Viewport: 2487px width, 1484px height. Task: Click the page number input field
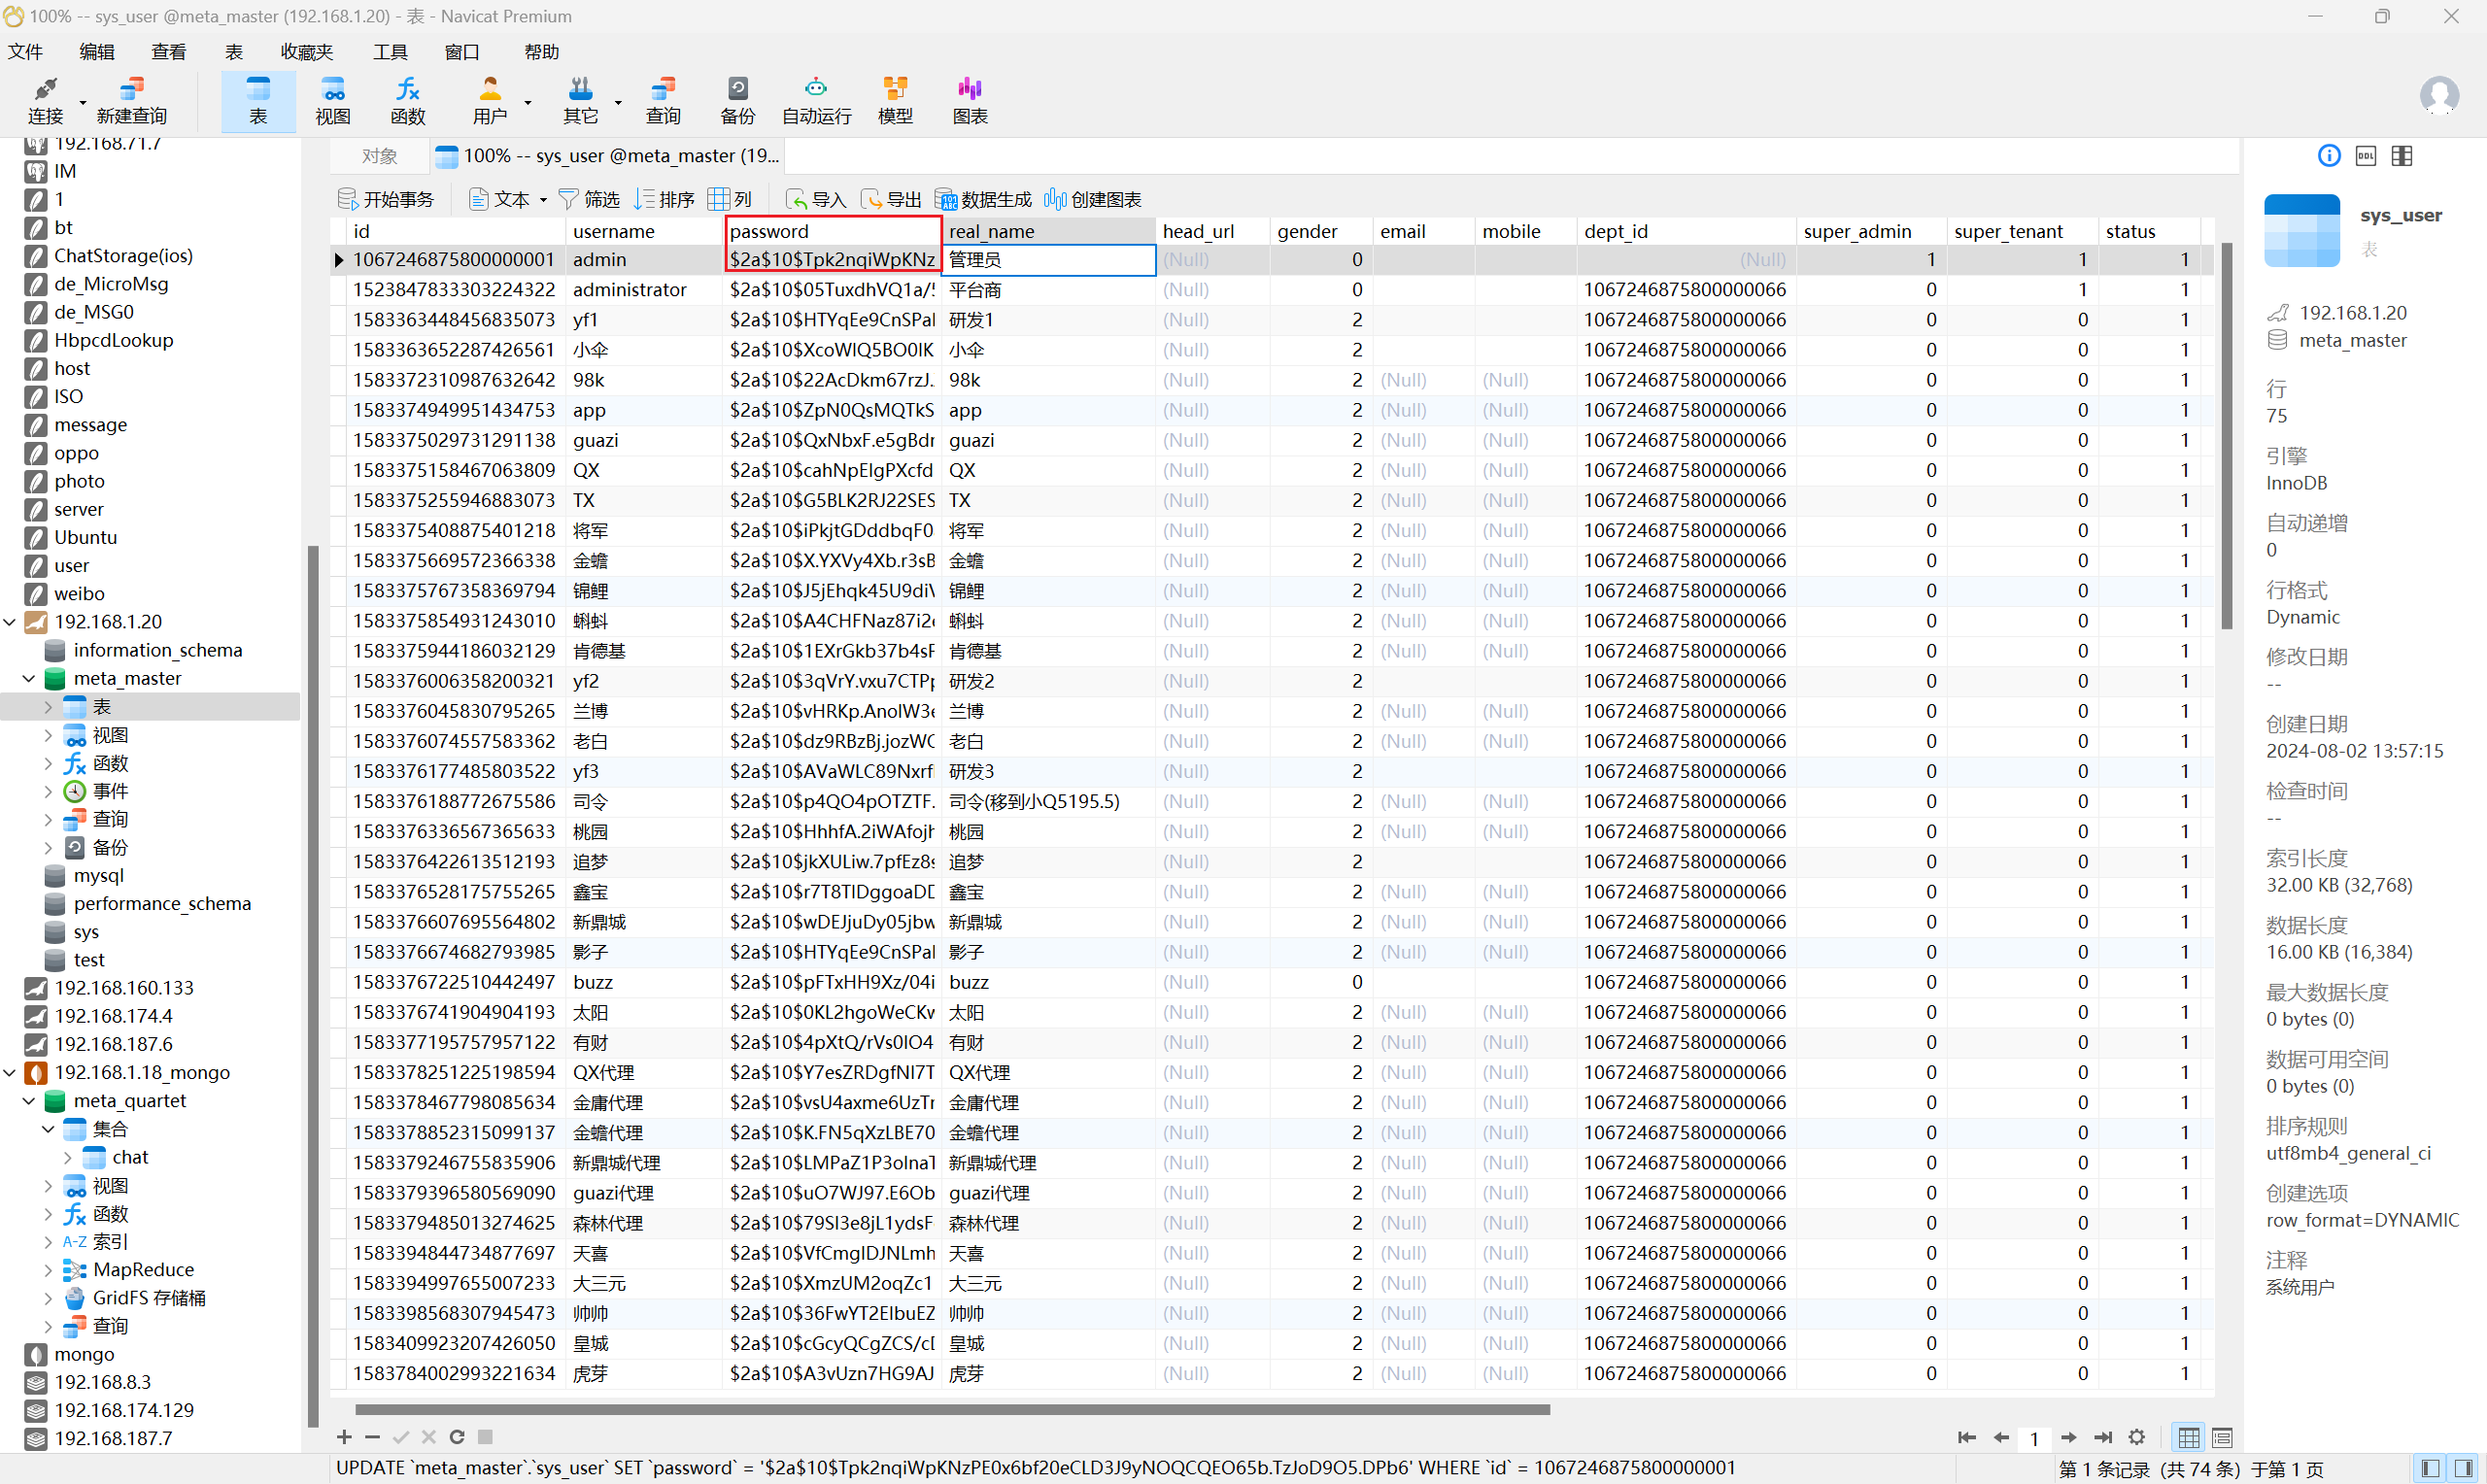click(x=2034, y=1438)
